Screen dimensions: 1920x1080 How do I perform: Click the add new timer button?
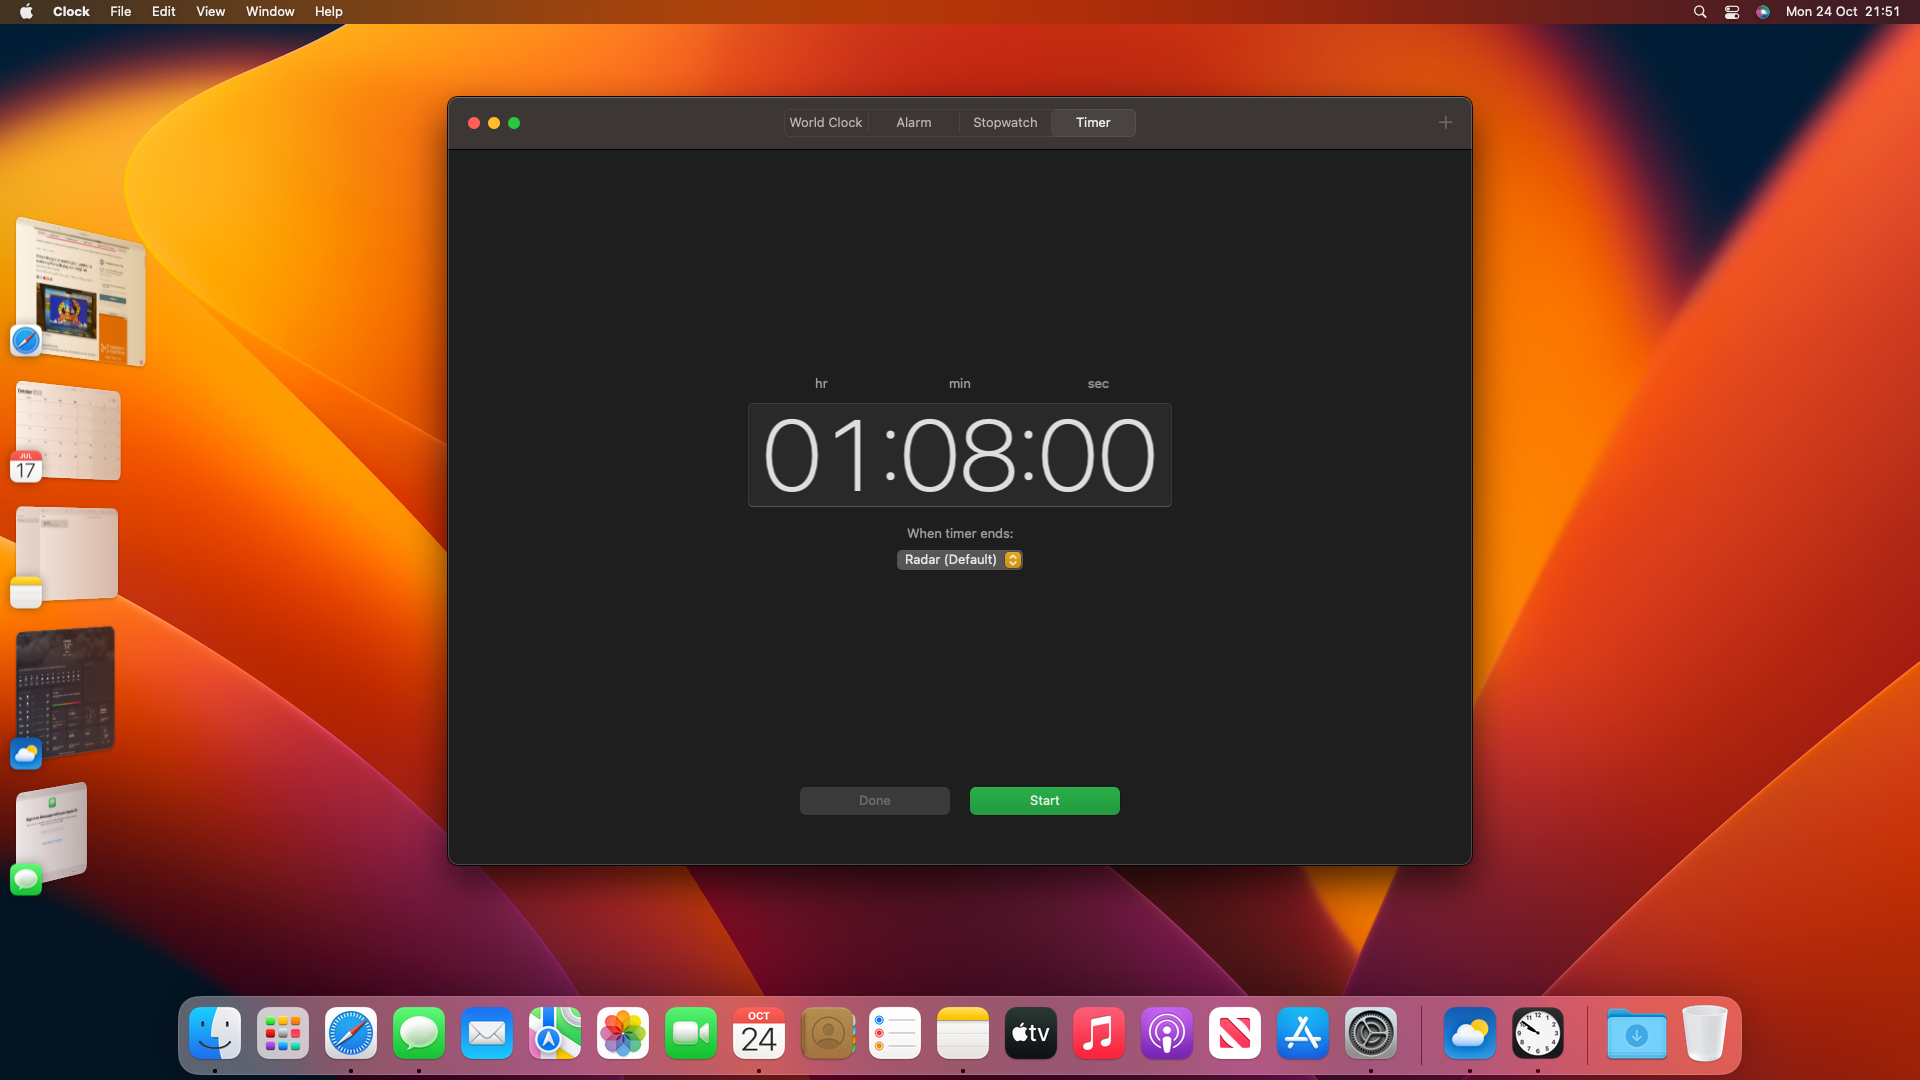tap(1447, 123)
